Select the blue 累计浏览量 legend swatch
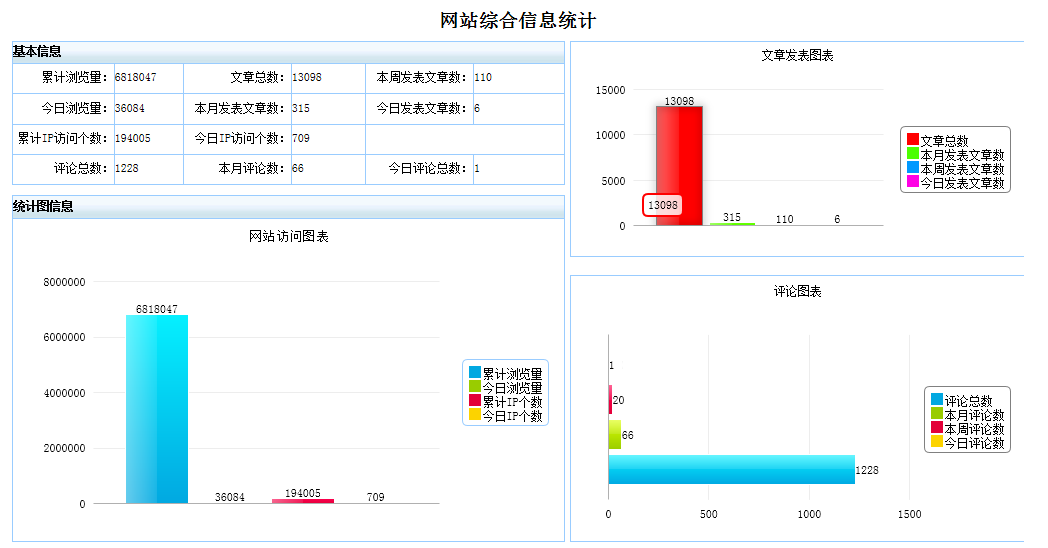Viewport: 1048px width, 548px height. click(475, 373)
